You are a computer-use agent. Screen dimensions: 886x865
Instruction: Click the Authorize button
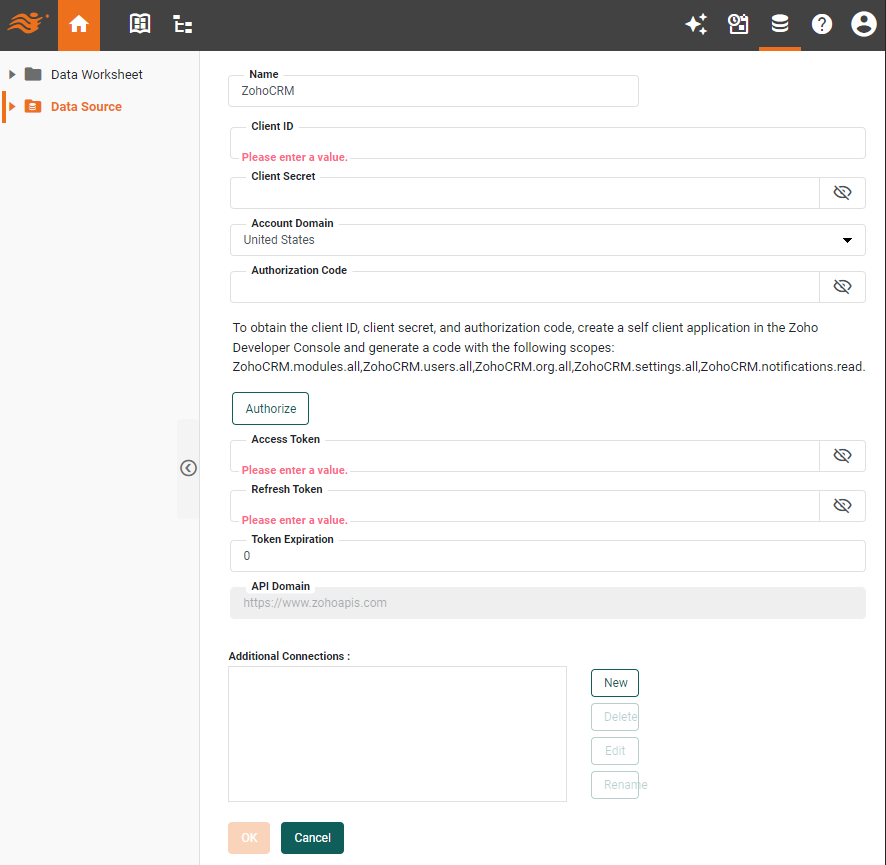(270, 408)
